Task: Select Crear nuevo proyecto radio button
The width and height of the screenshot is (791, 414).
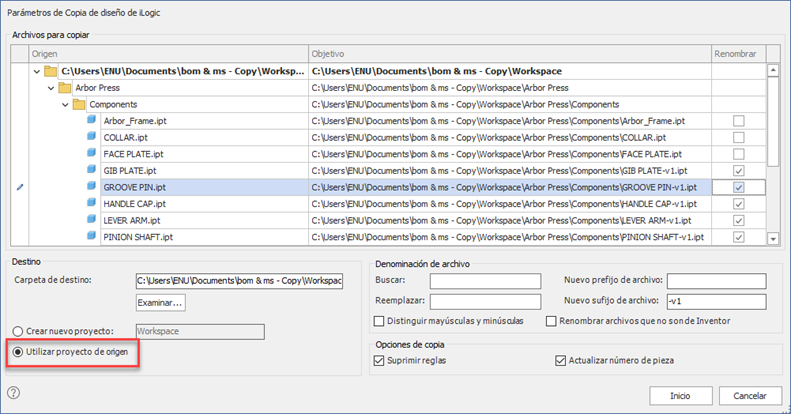Action: (x=17, y=331)
